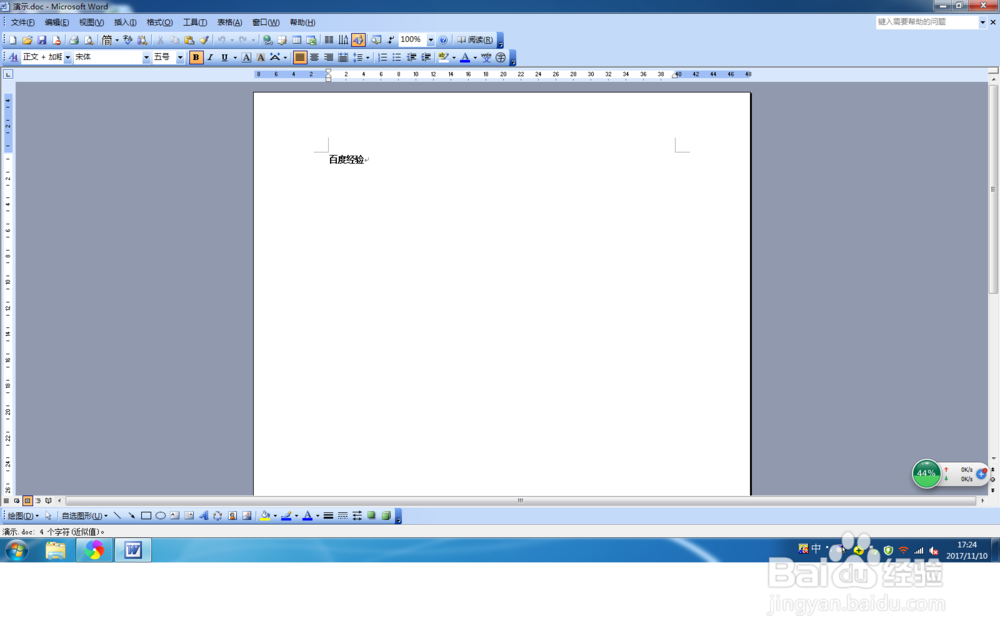
Task: Click the 百度经验 text in document
Action: [x=346, y=160]
